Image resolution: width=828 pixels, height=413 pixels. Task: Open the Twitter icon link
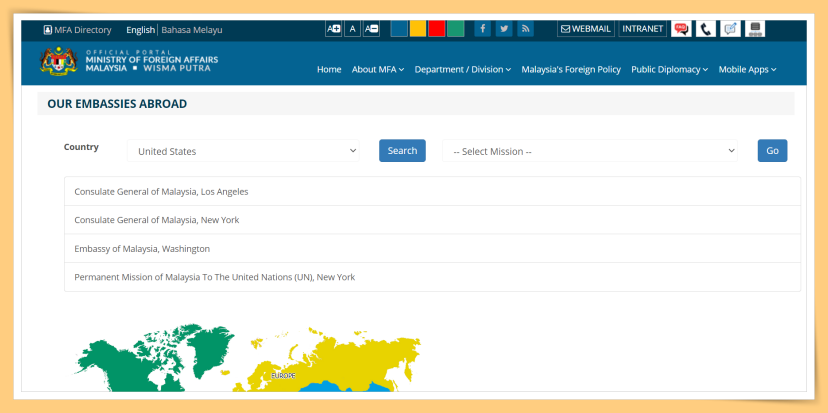[504, 29]
